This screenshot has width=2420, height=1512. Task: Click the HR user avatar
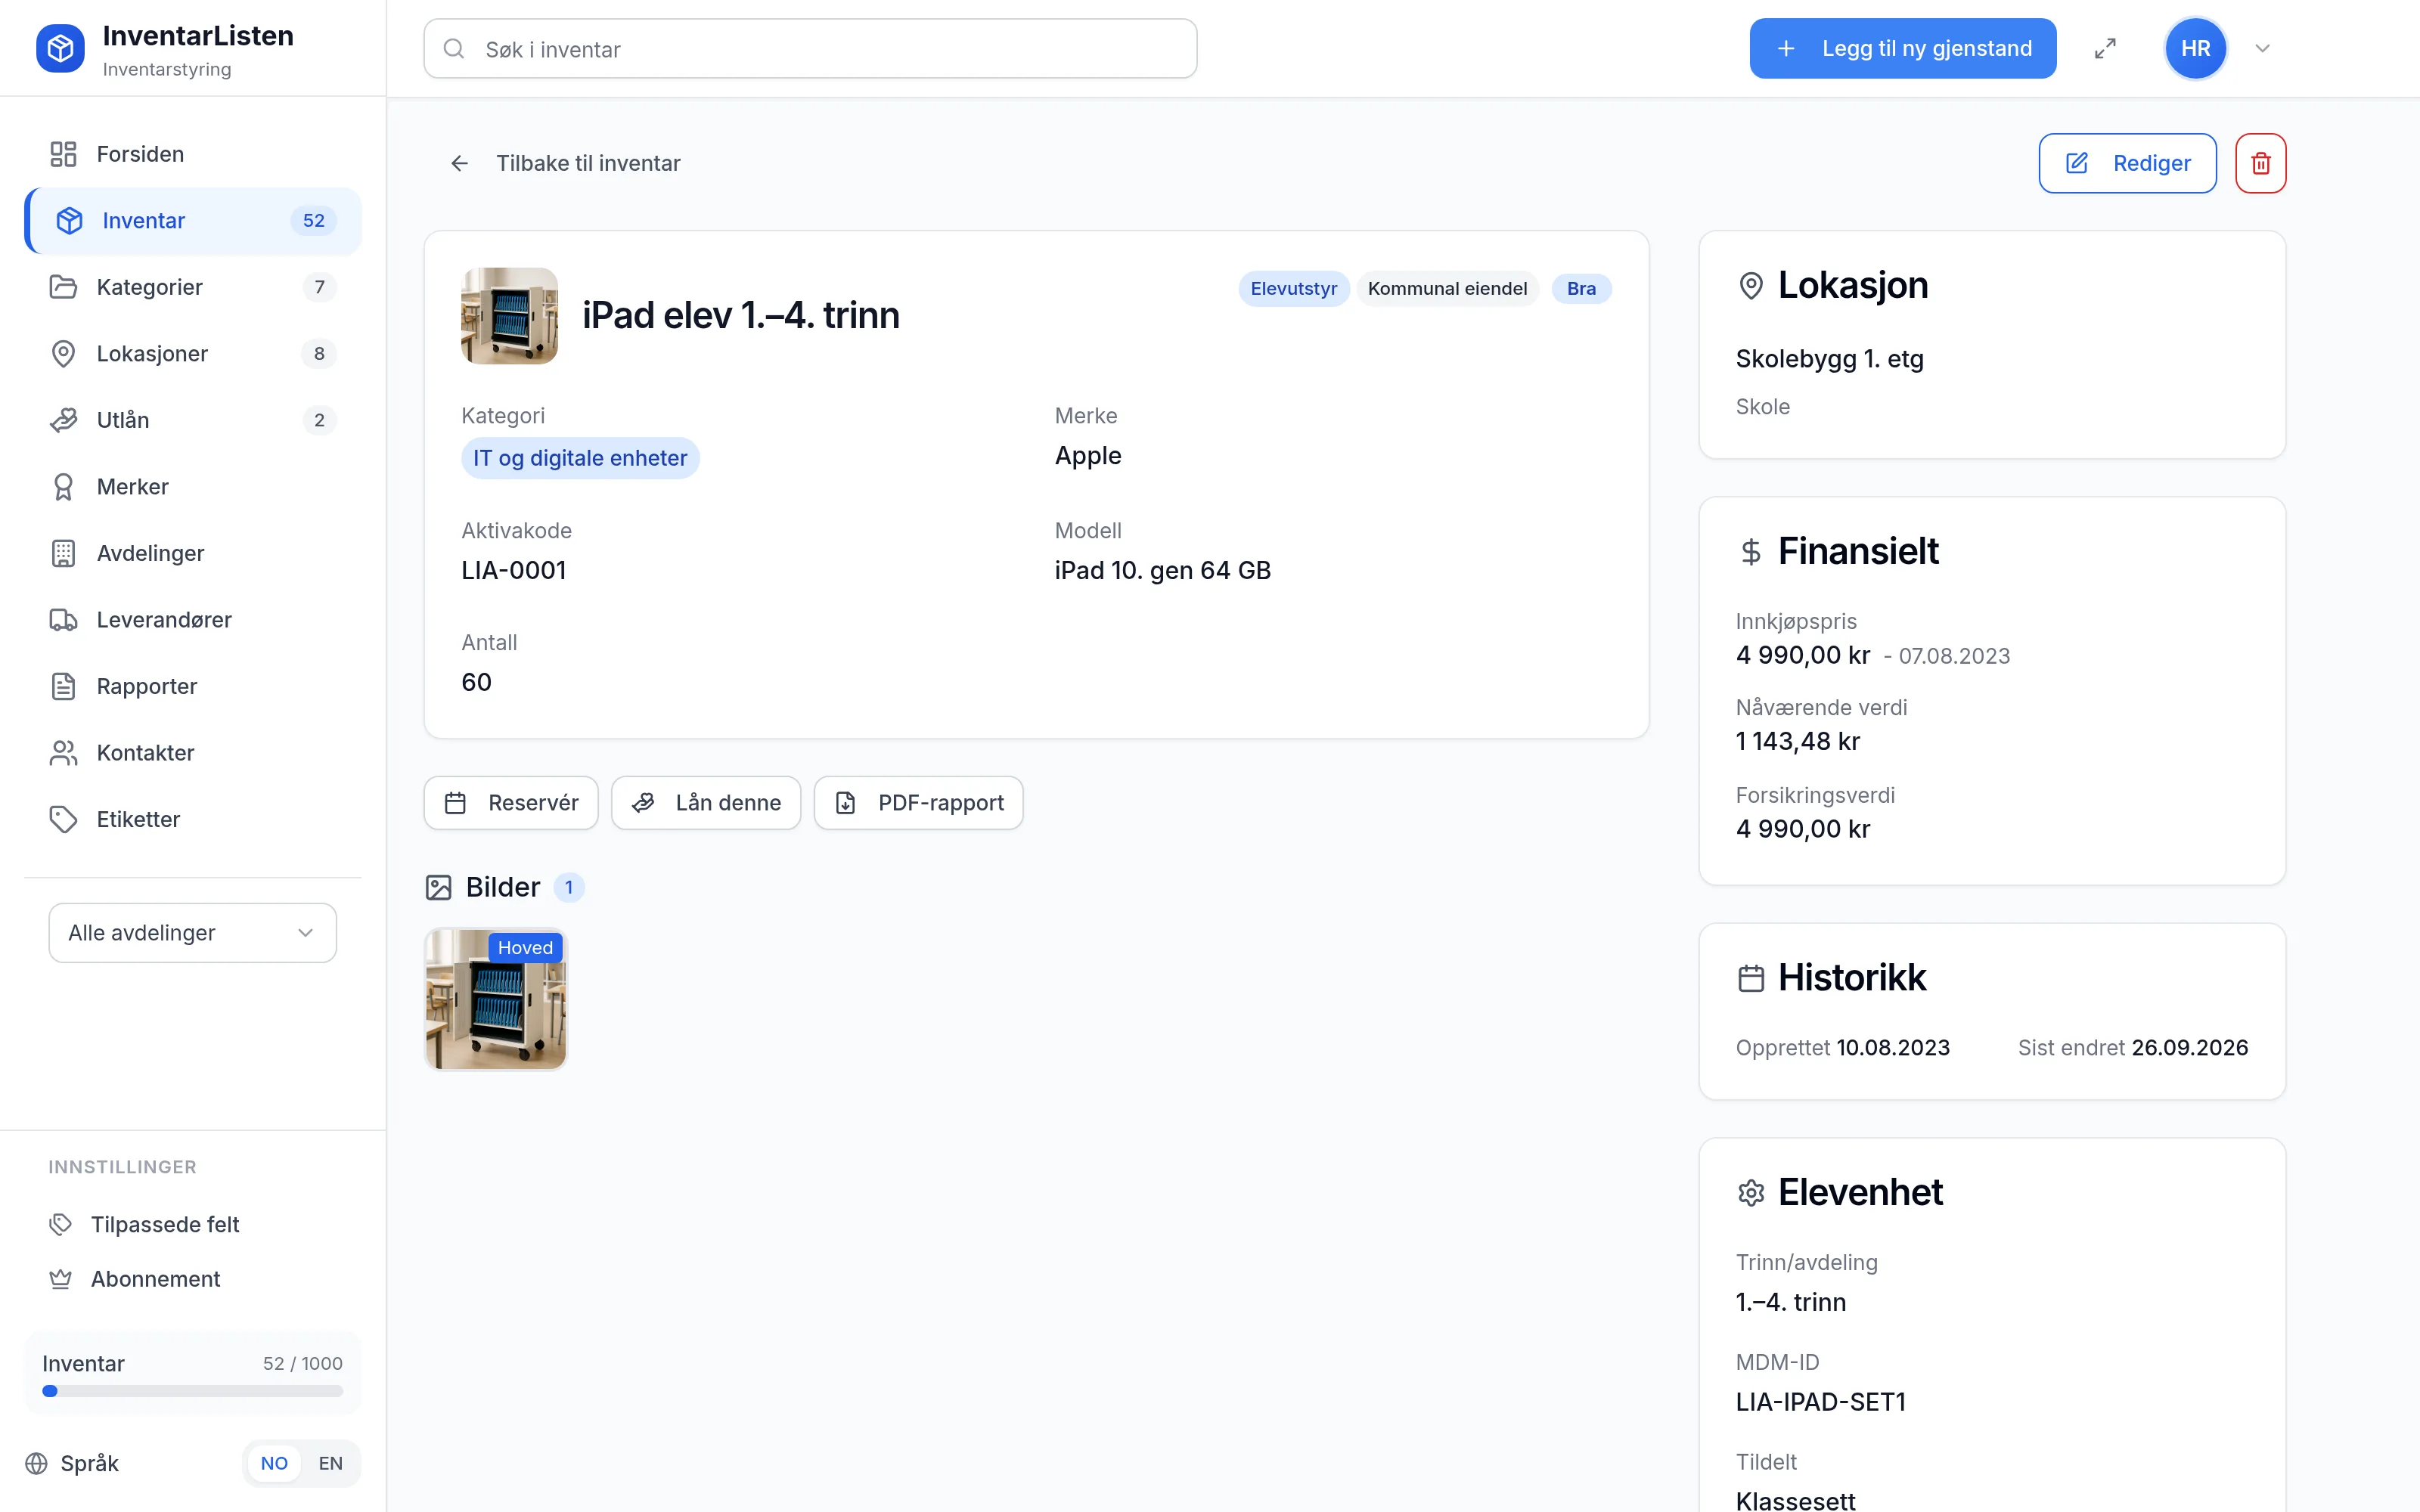[2195, 48]
